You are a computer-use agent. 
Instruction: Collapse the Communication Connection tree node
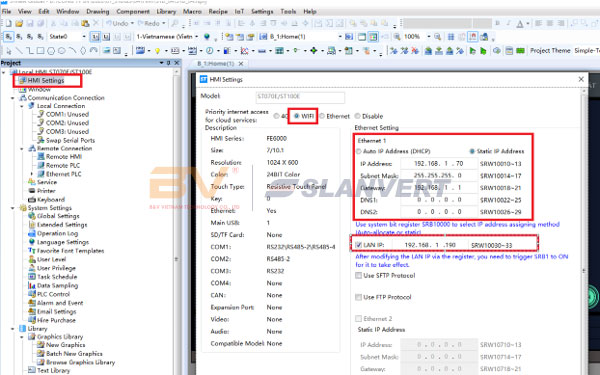[x=13, y=98]
